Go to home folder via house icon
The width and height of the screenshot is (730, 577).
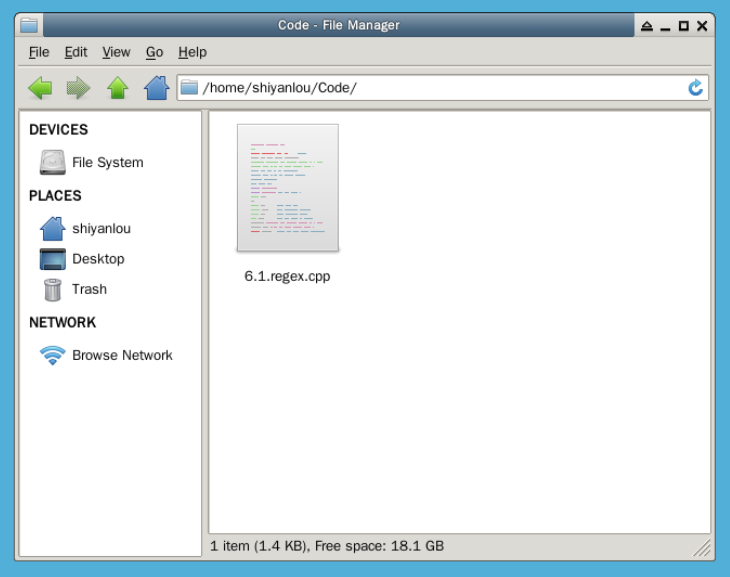[156, 88]
